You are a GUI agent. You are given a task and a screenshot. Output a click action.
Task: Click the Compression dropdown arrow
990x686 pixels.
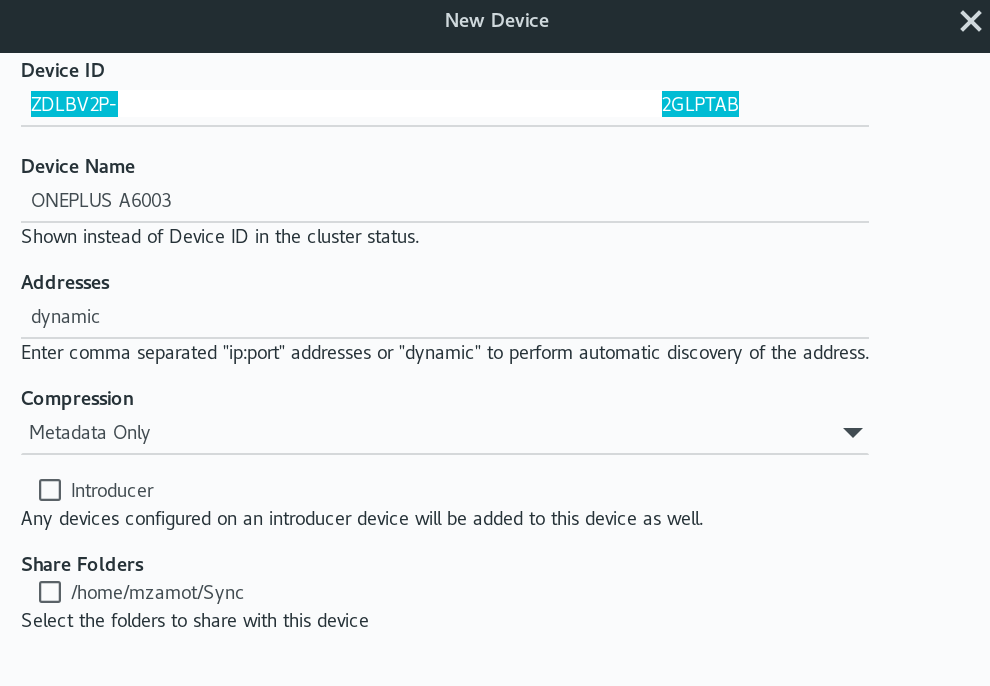click(851, 432)
